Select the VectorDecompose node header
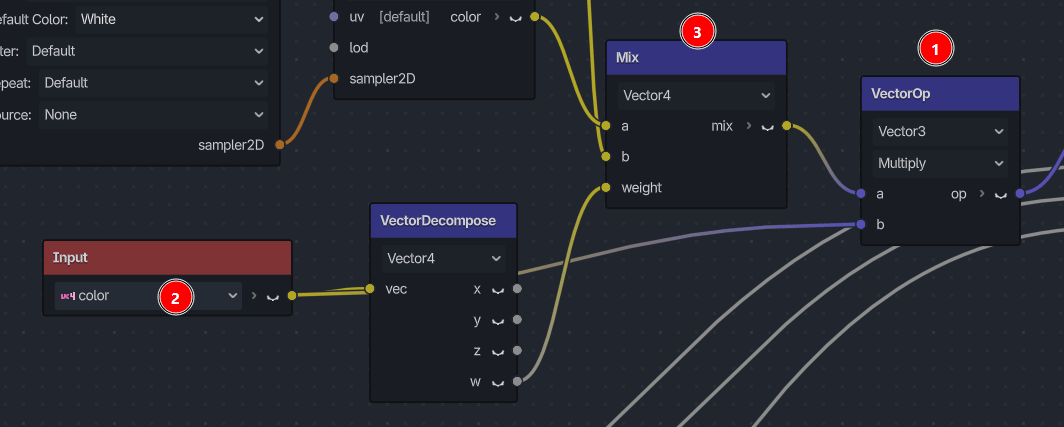Image resolution: width=1064 pixels, height=427 pixels. pos(444,221)
